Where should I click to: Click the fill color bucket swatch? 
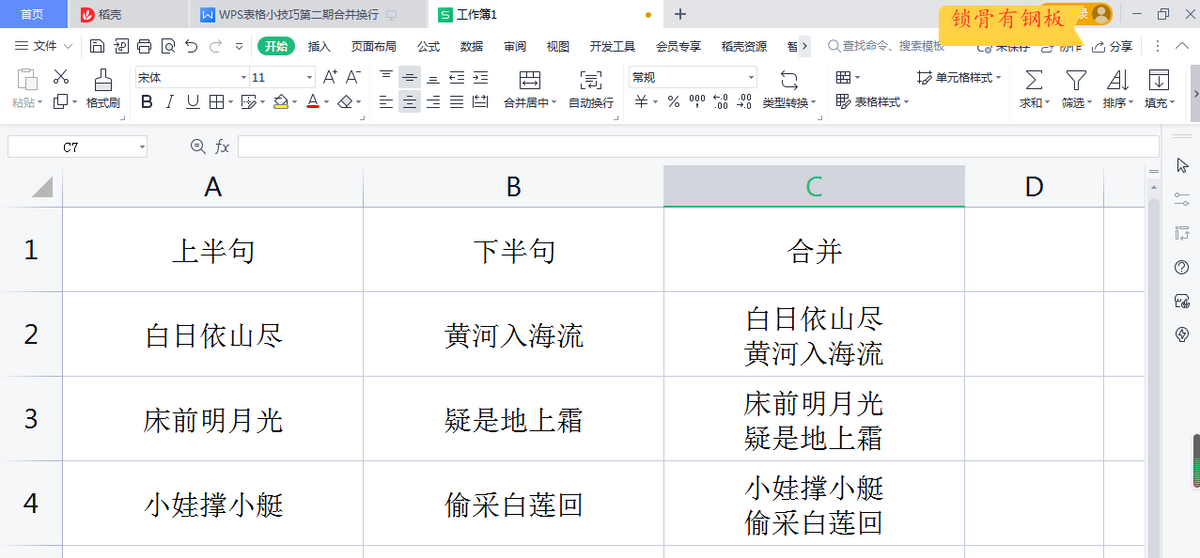click(x=281, y=101)
